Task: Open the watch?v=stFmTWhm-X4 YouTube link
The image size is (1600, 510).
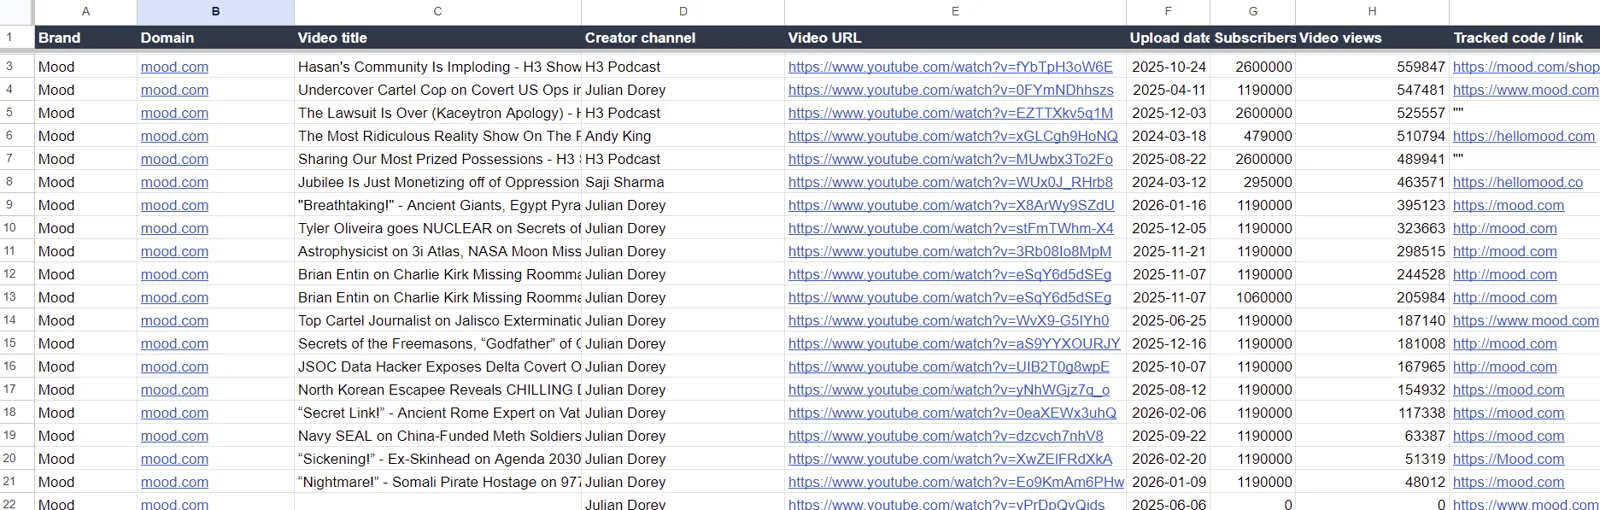Action: click(951, 228)
